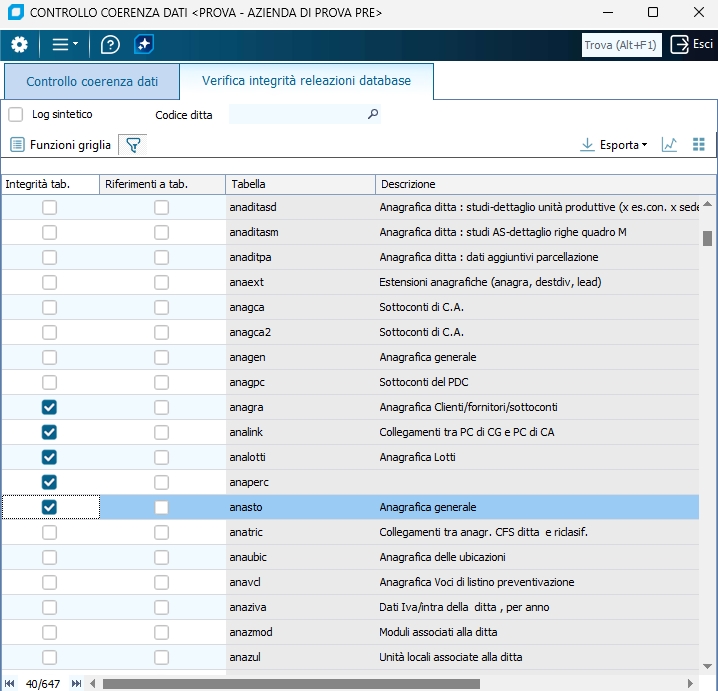Click horizontal scrollbar left arrow
The height and width of the screenshot is (691, 718).
point(93,684)
